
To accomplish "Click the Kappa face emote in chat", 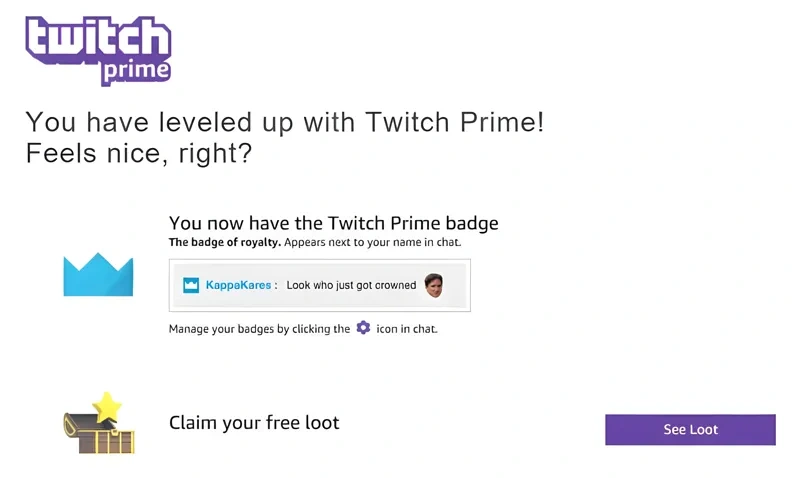I will pos(434,285).
